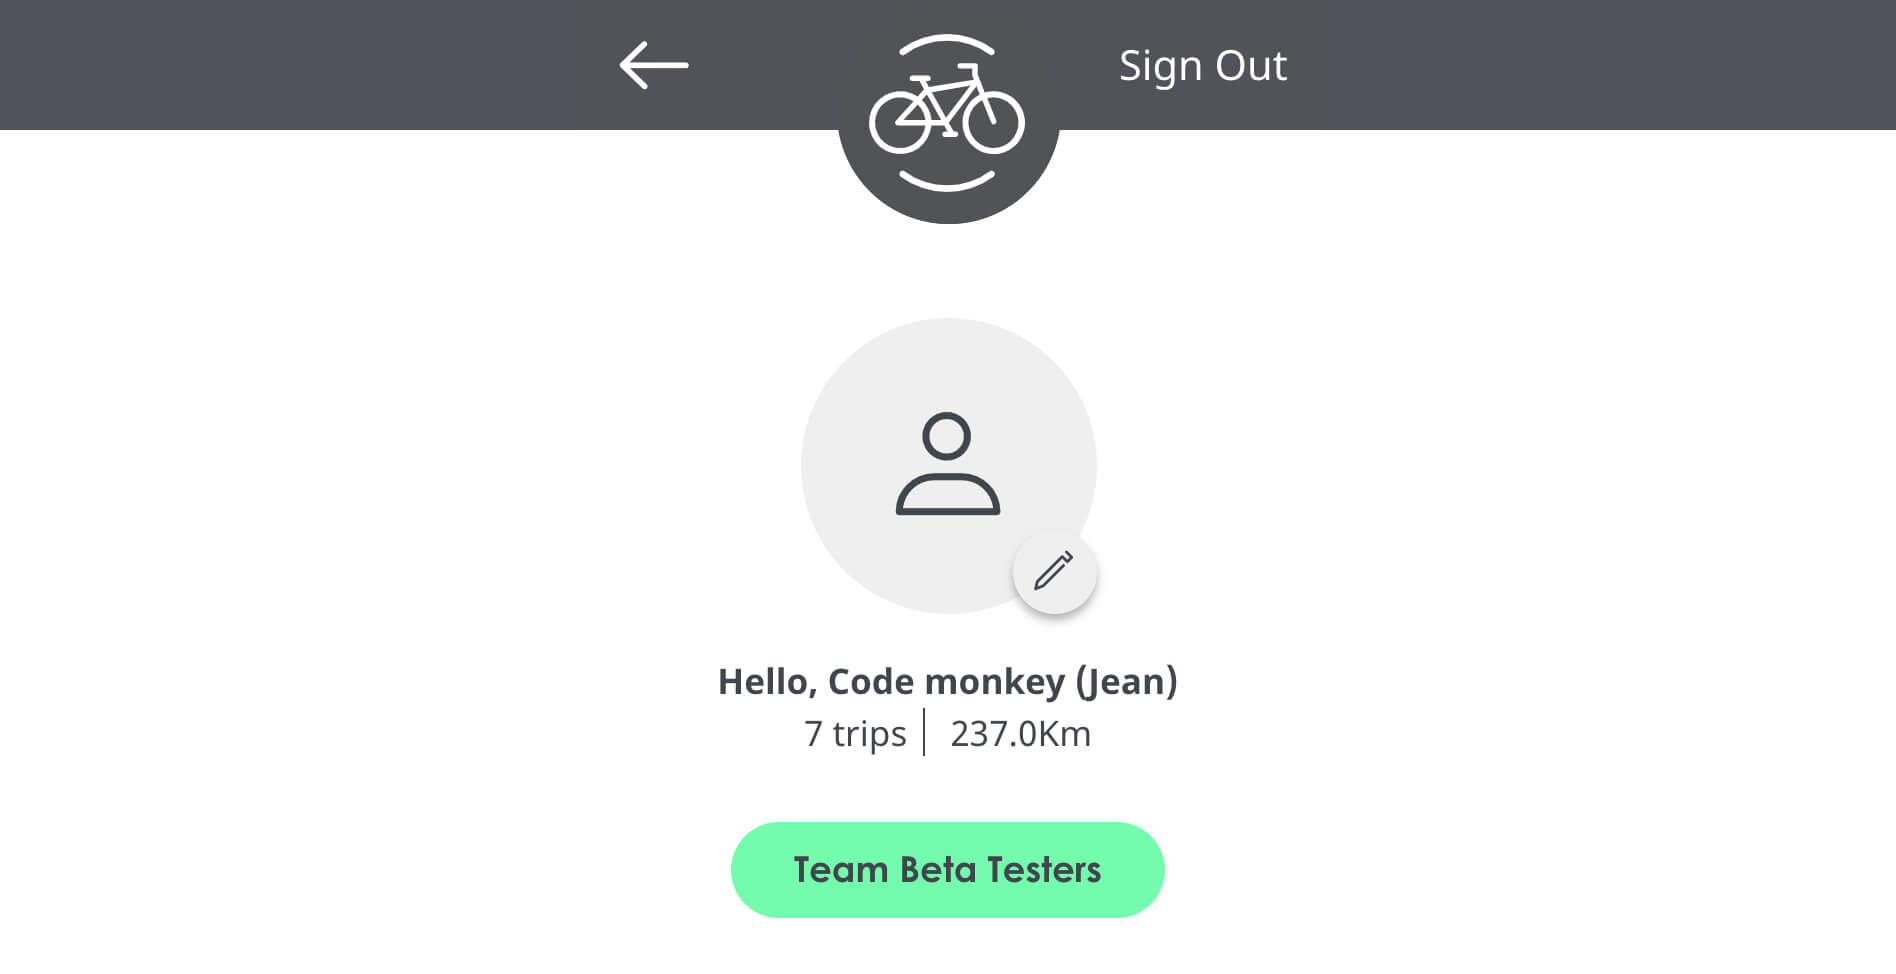View team by tapping green Beta Testers pill

click(x=948, y=870)
